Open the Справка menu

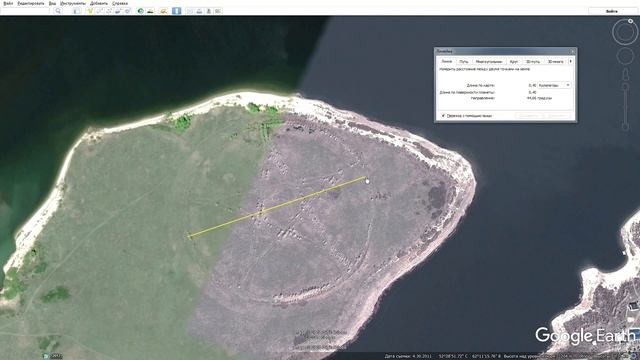click(120, 3)
